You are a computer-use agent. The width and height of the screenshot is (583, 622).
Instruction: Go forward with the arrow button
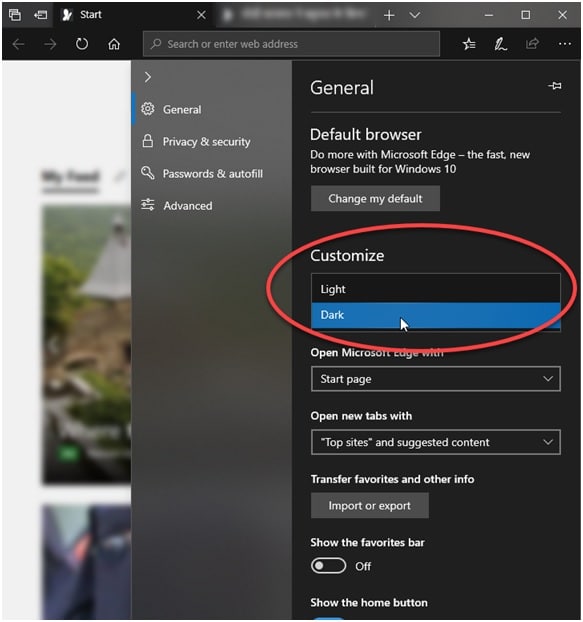coord(50,44)
